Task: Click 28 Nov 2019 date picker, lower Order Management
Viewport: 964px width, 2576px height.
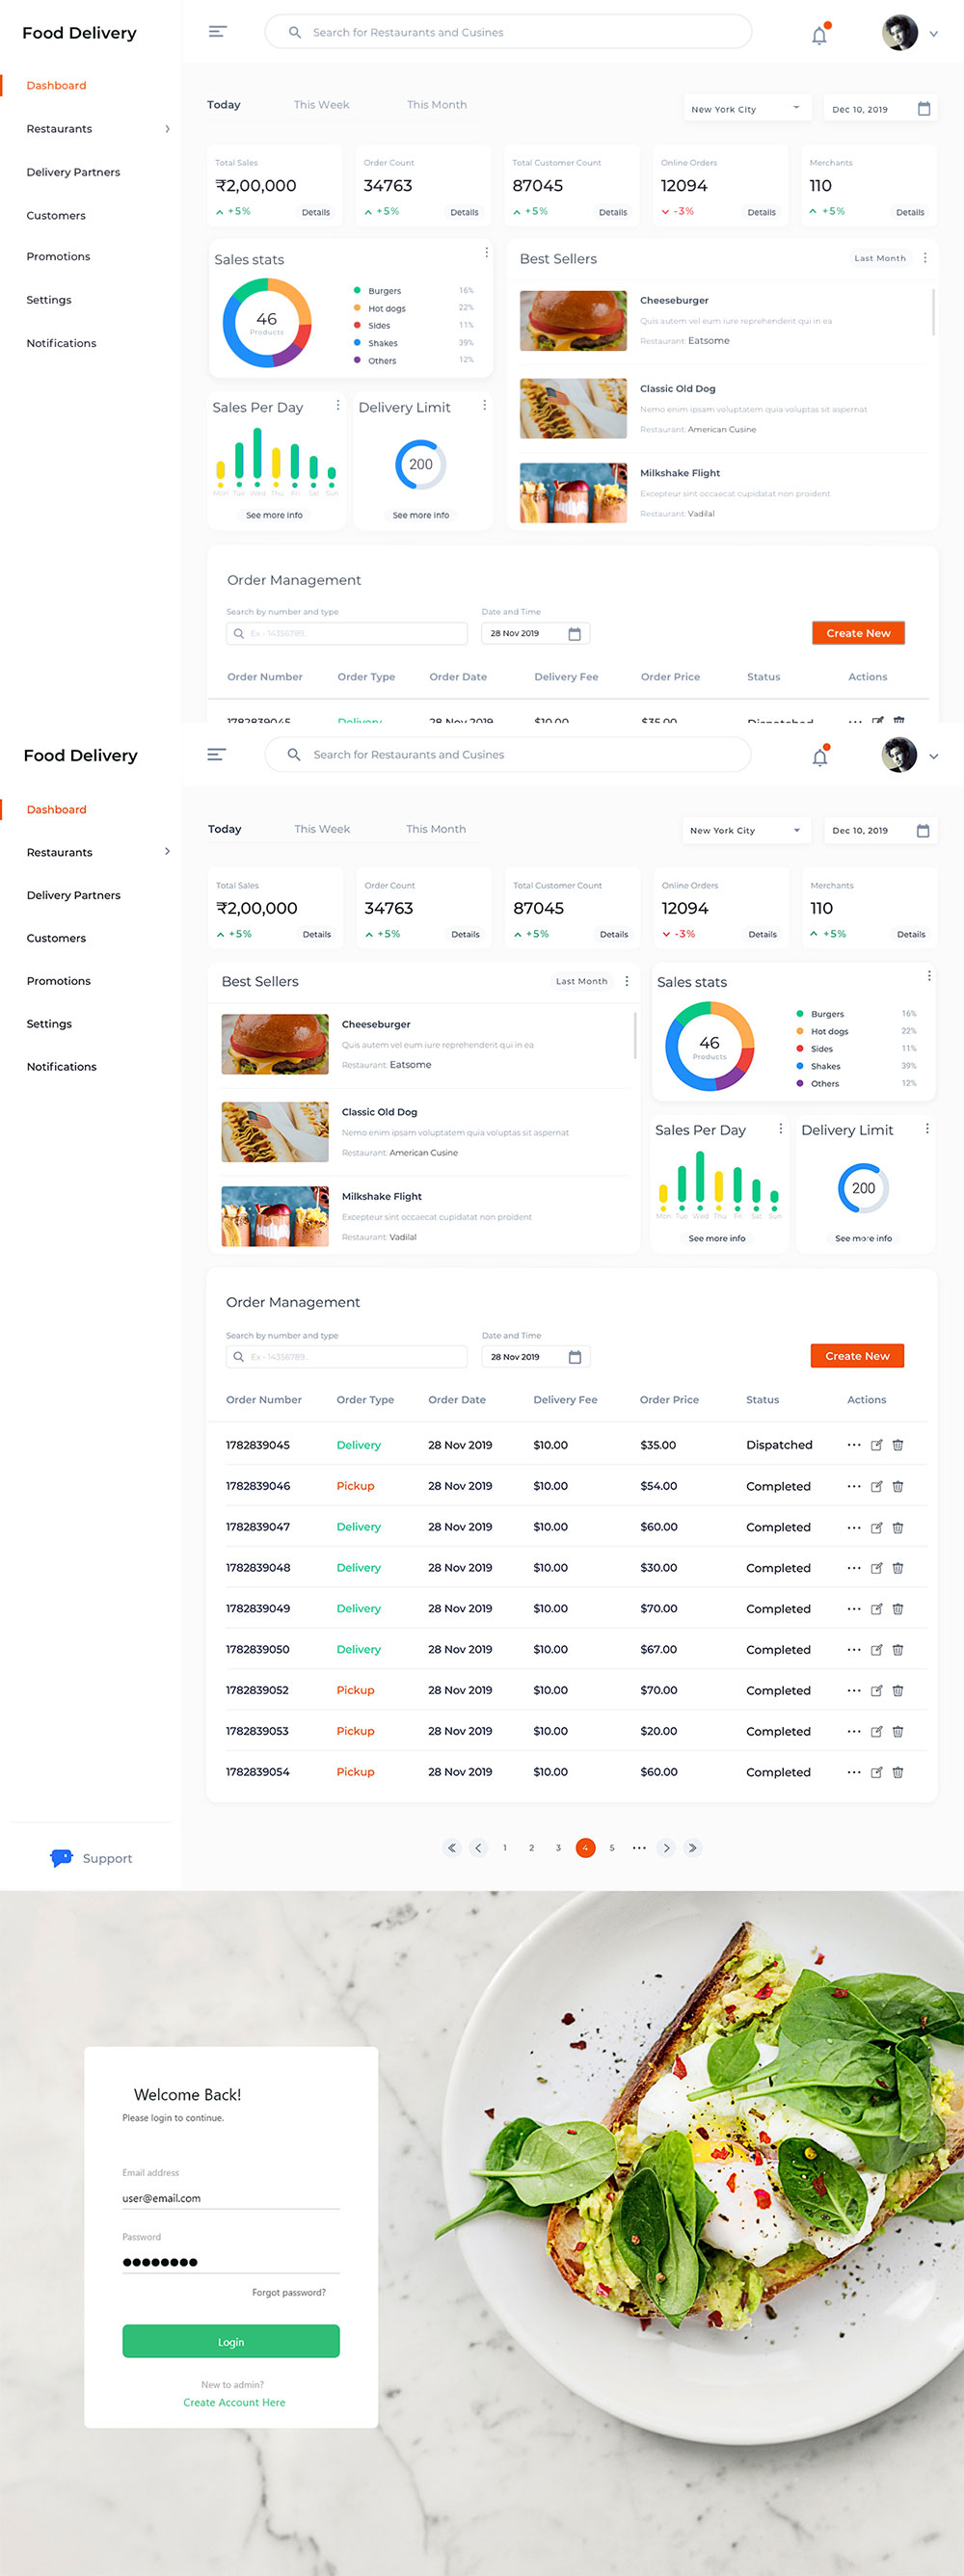Action: click(x=536, y=1357)
